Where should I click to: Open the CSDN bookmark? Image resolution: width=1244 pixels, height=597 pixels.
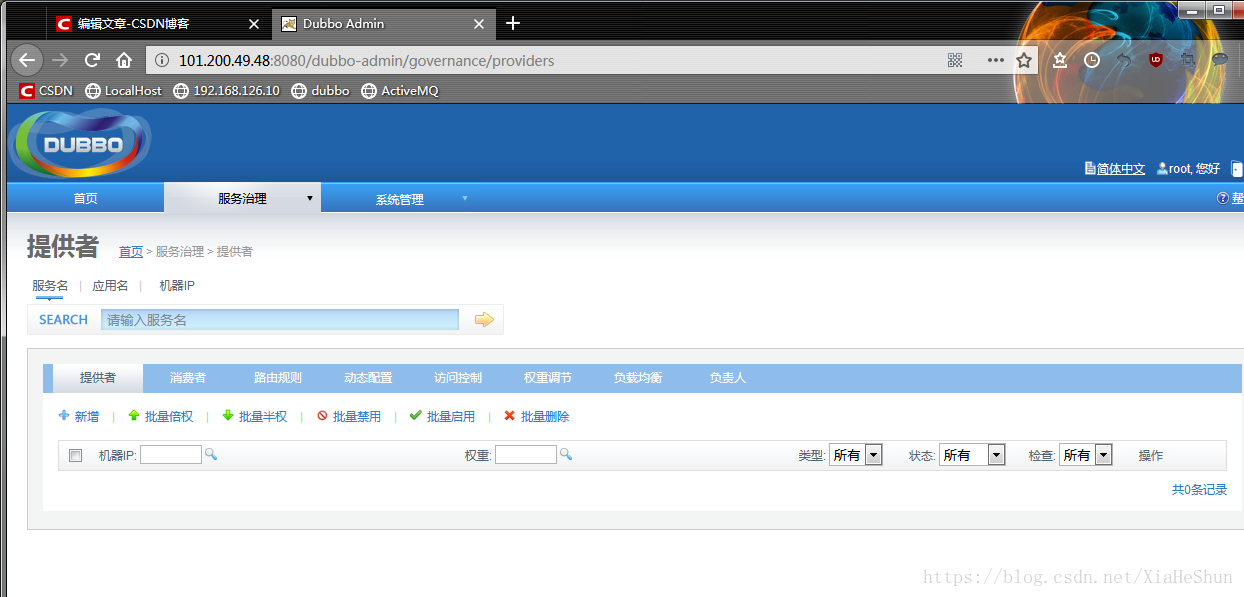pyautogui.click(x=46, y=90)
